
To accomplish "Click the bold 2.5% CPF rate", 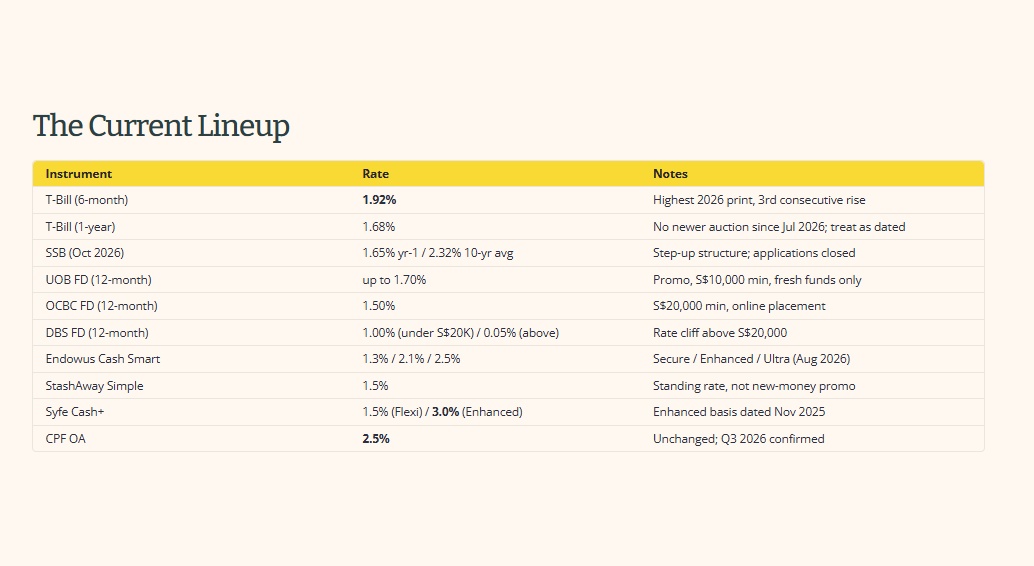I will coord(376,439).
